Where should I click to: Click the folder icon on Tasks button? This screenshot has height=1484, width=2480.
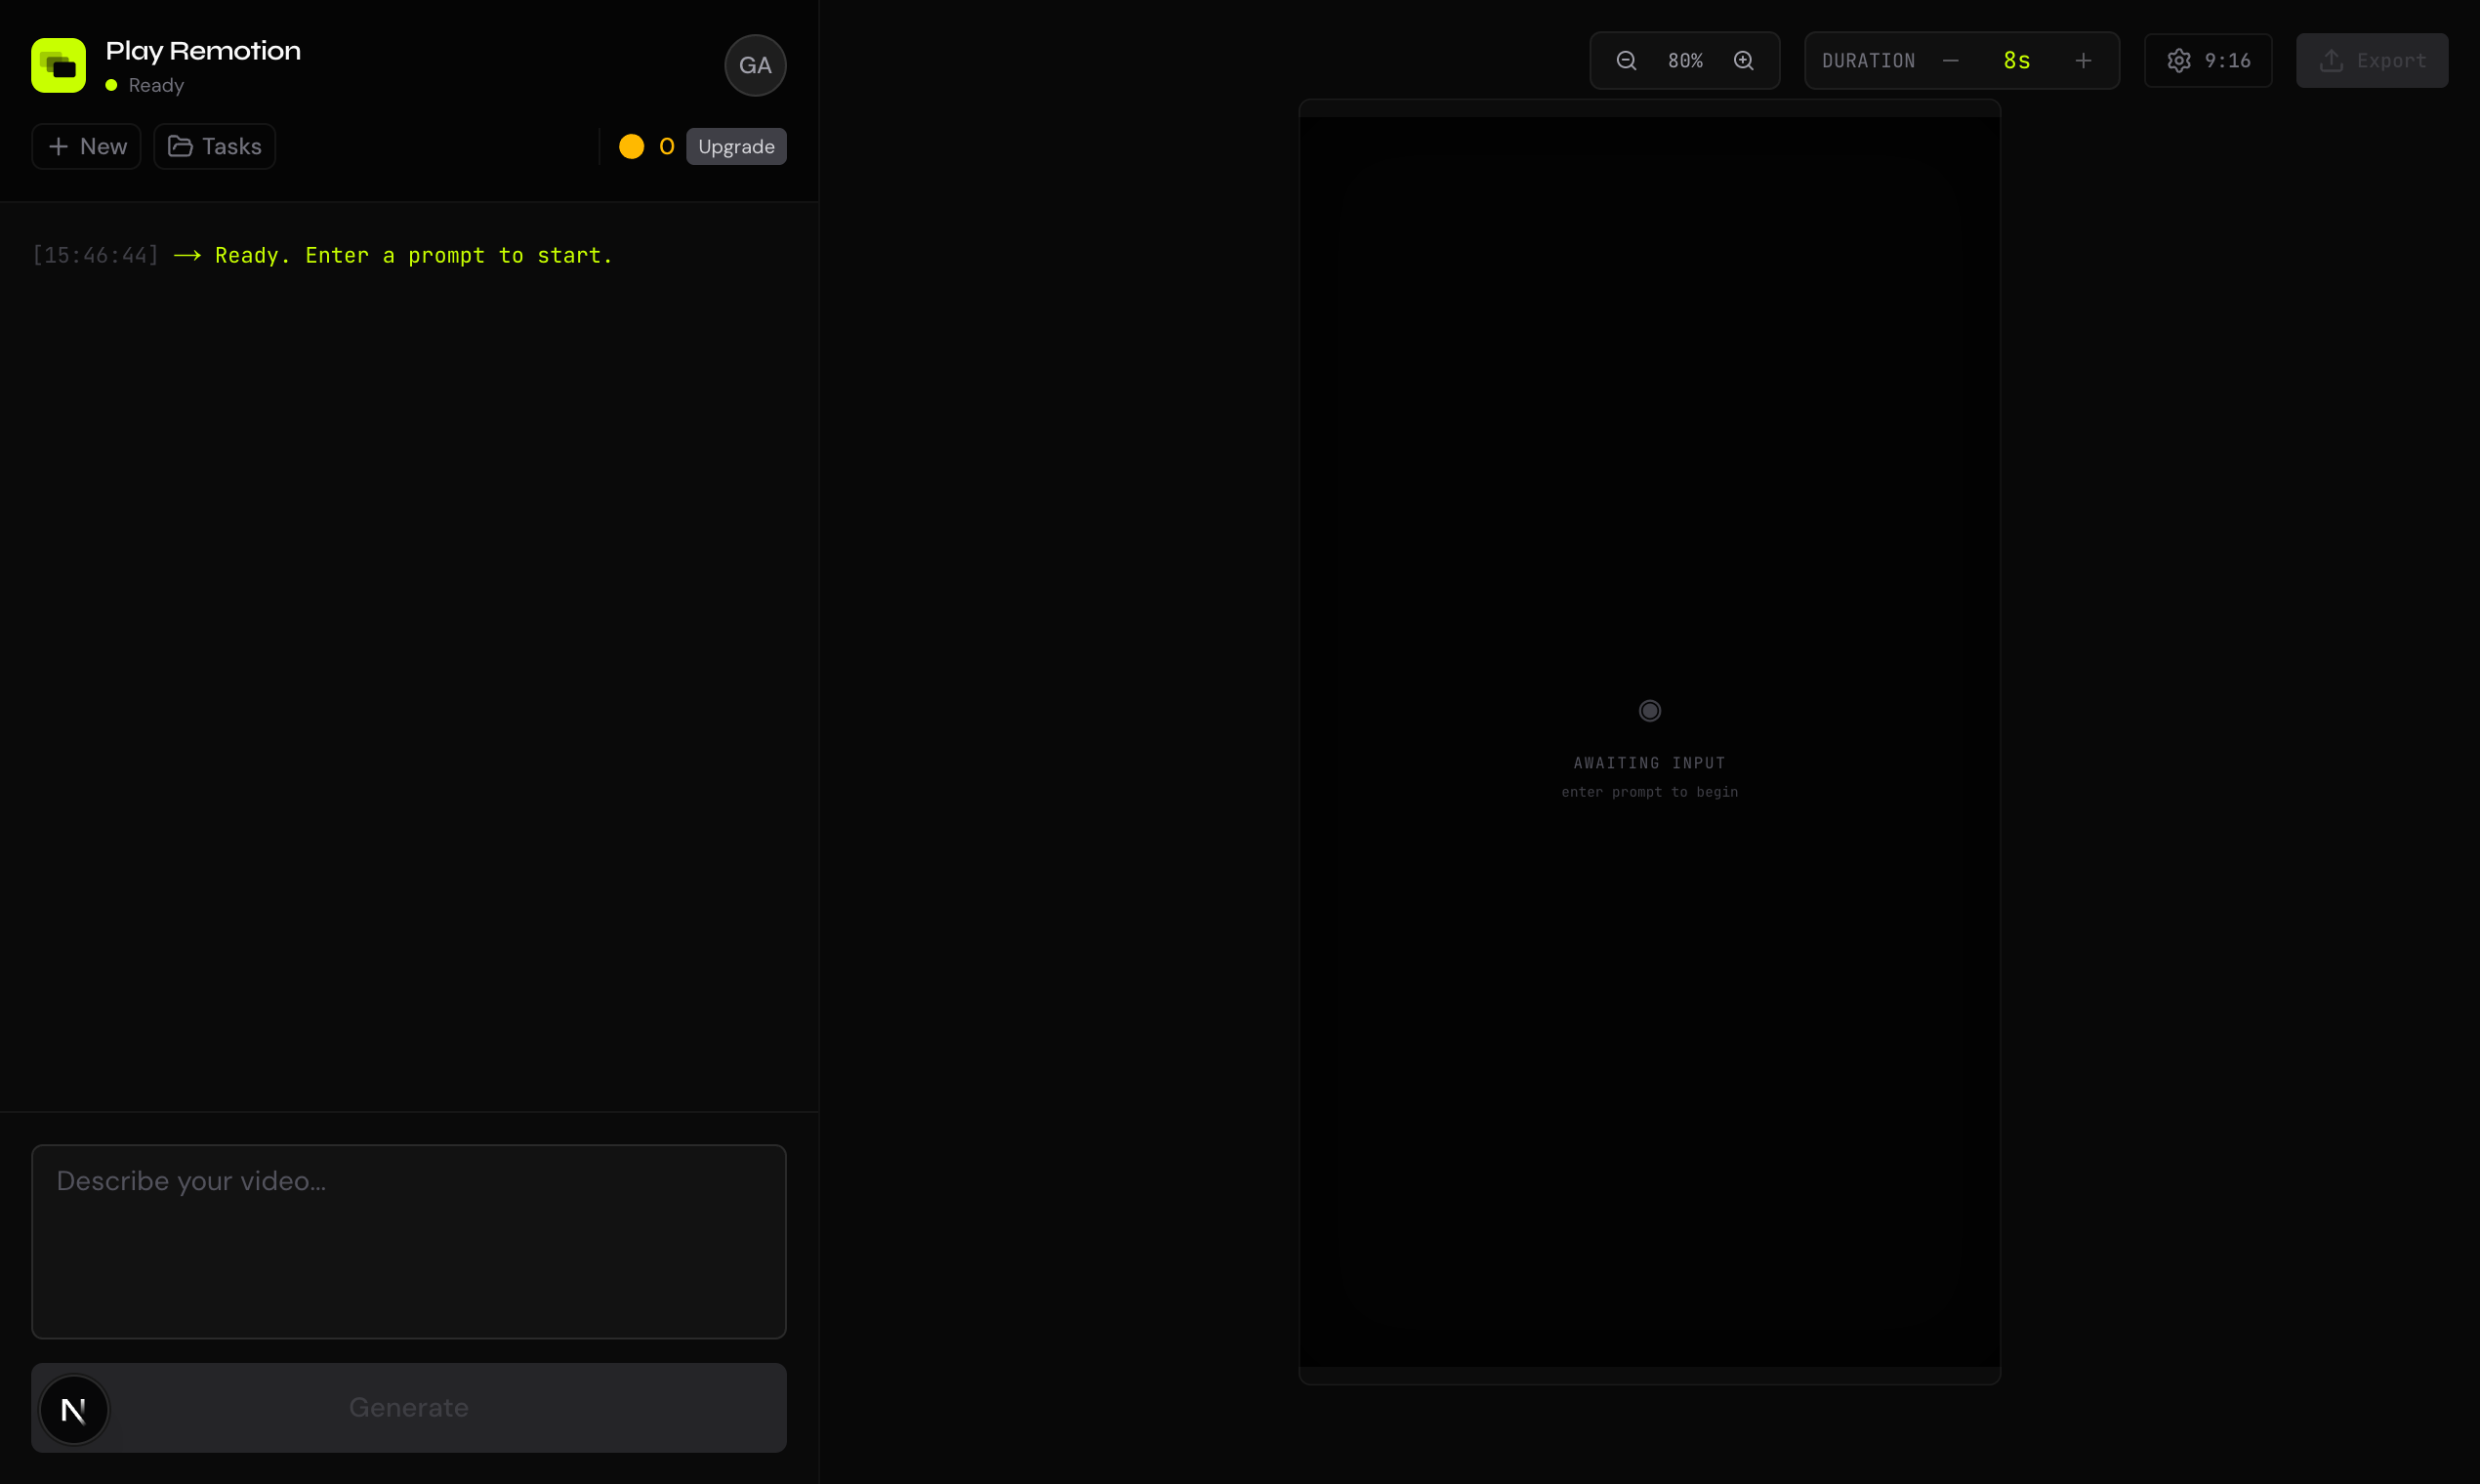[182, 146]
